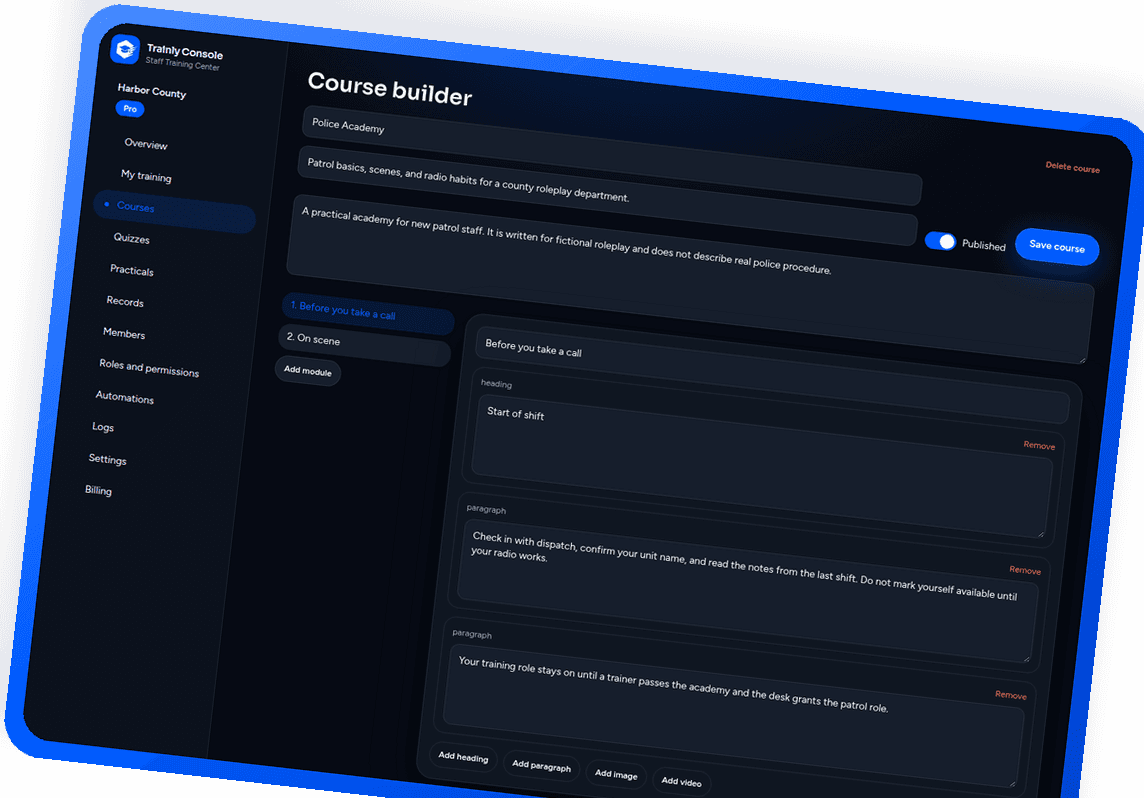Edit the module title Before you take a call
Viewport: 1144px width, 798px height.
773,375
